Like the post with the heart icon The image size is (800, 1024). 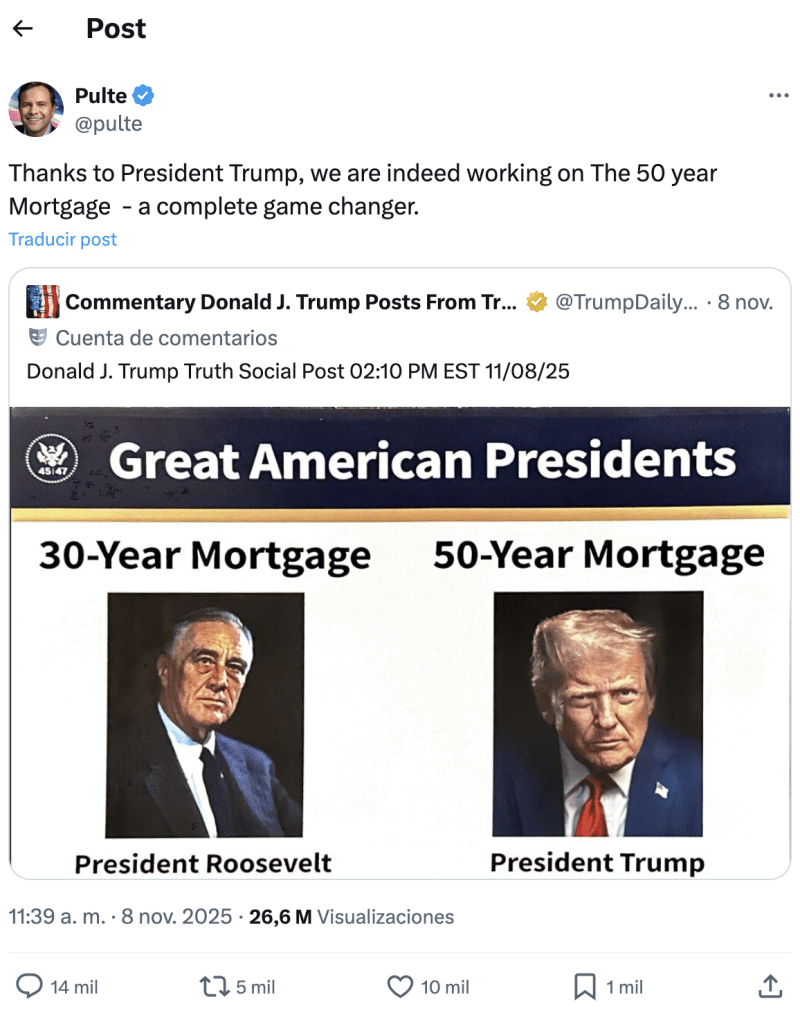pyautogui.click(x=399, y=987)
